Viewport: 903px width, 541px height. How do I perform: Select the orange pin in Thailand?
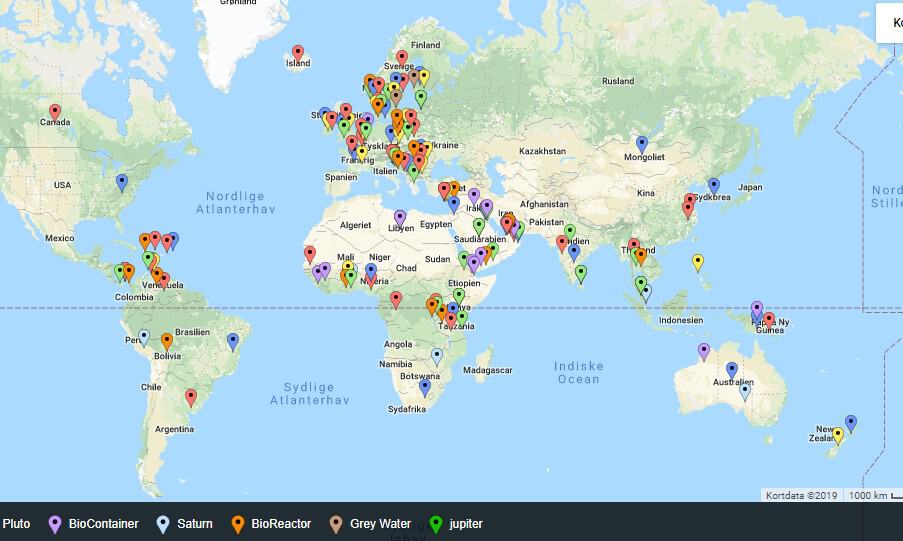point(640,257)
